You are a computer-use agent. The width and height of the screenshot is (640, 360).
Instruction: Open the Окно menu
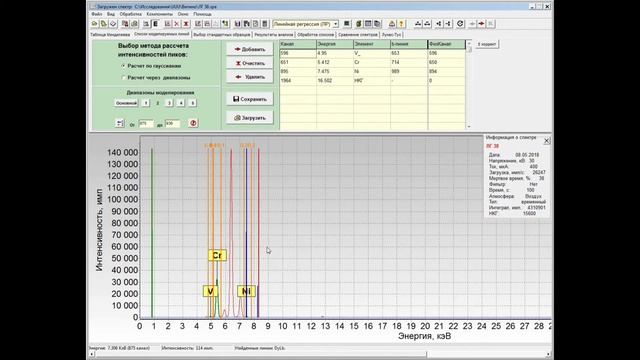(183, 14)
